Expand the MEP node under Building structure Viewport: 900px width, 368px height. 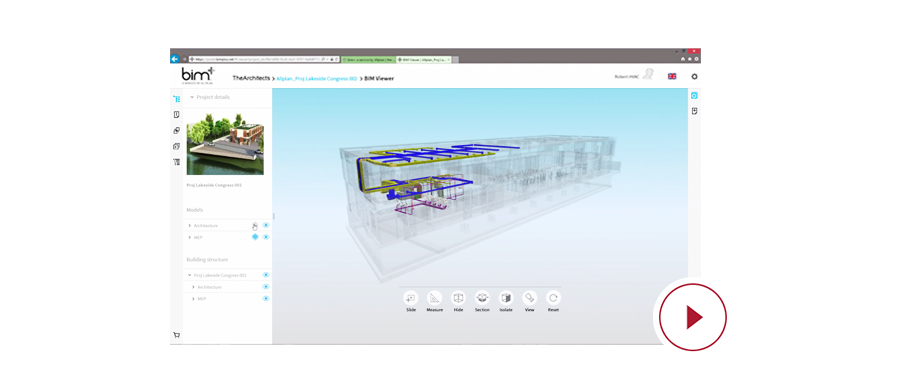tap(193, 299)
